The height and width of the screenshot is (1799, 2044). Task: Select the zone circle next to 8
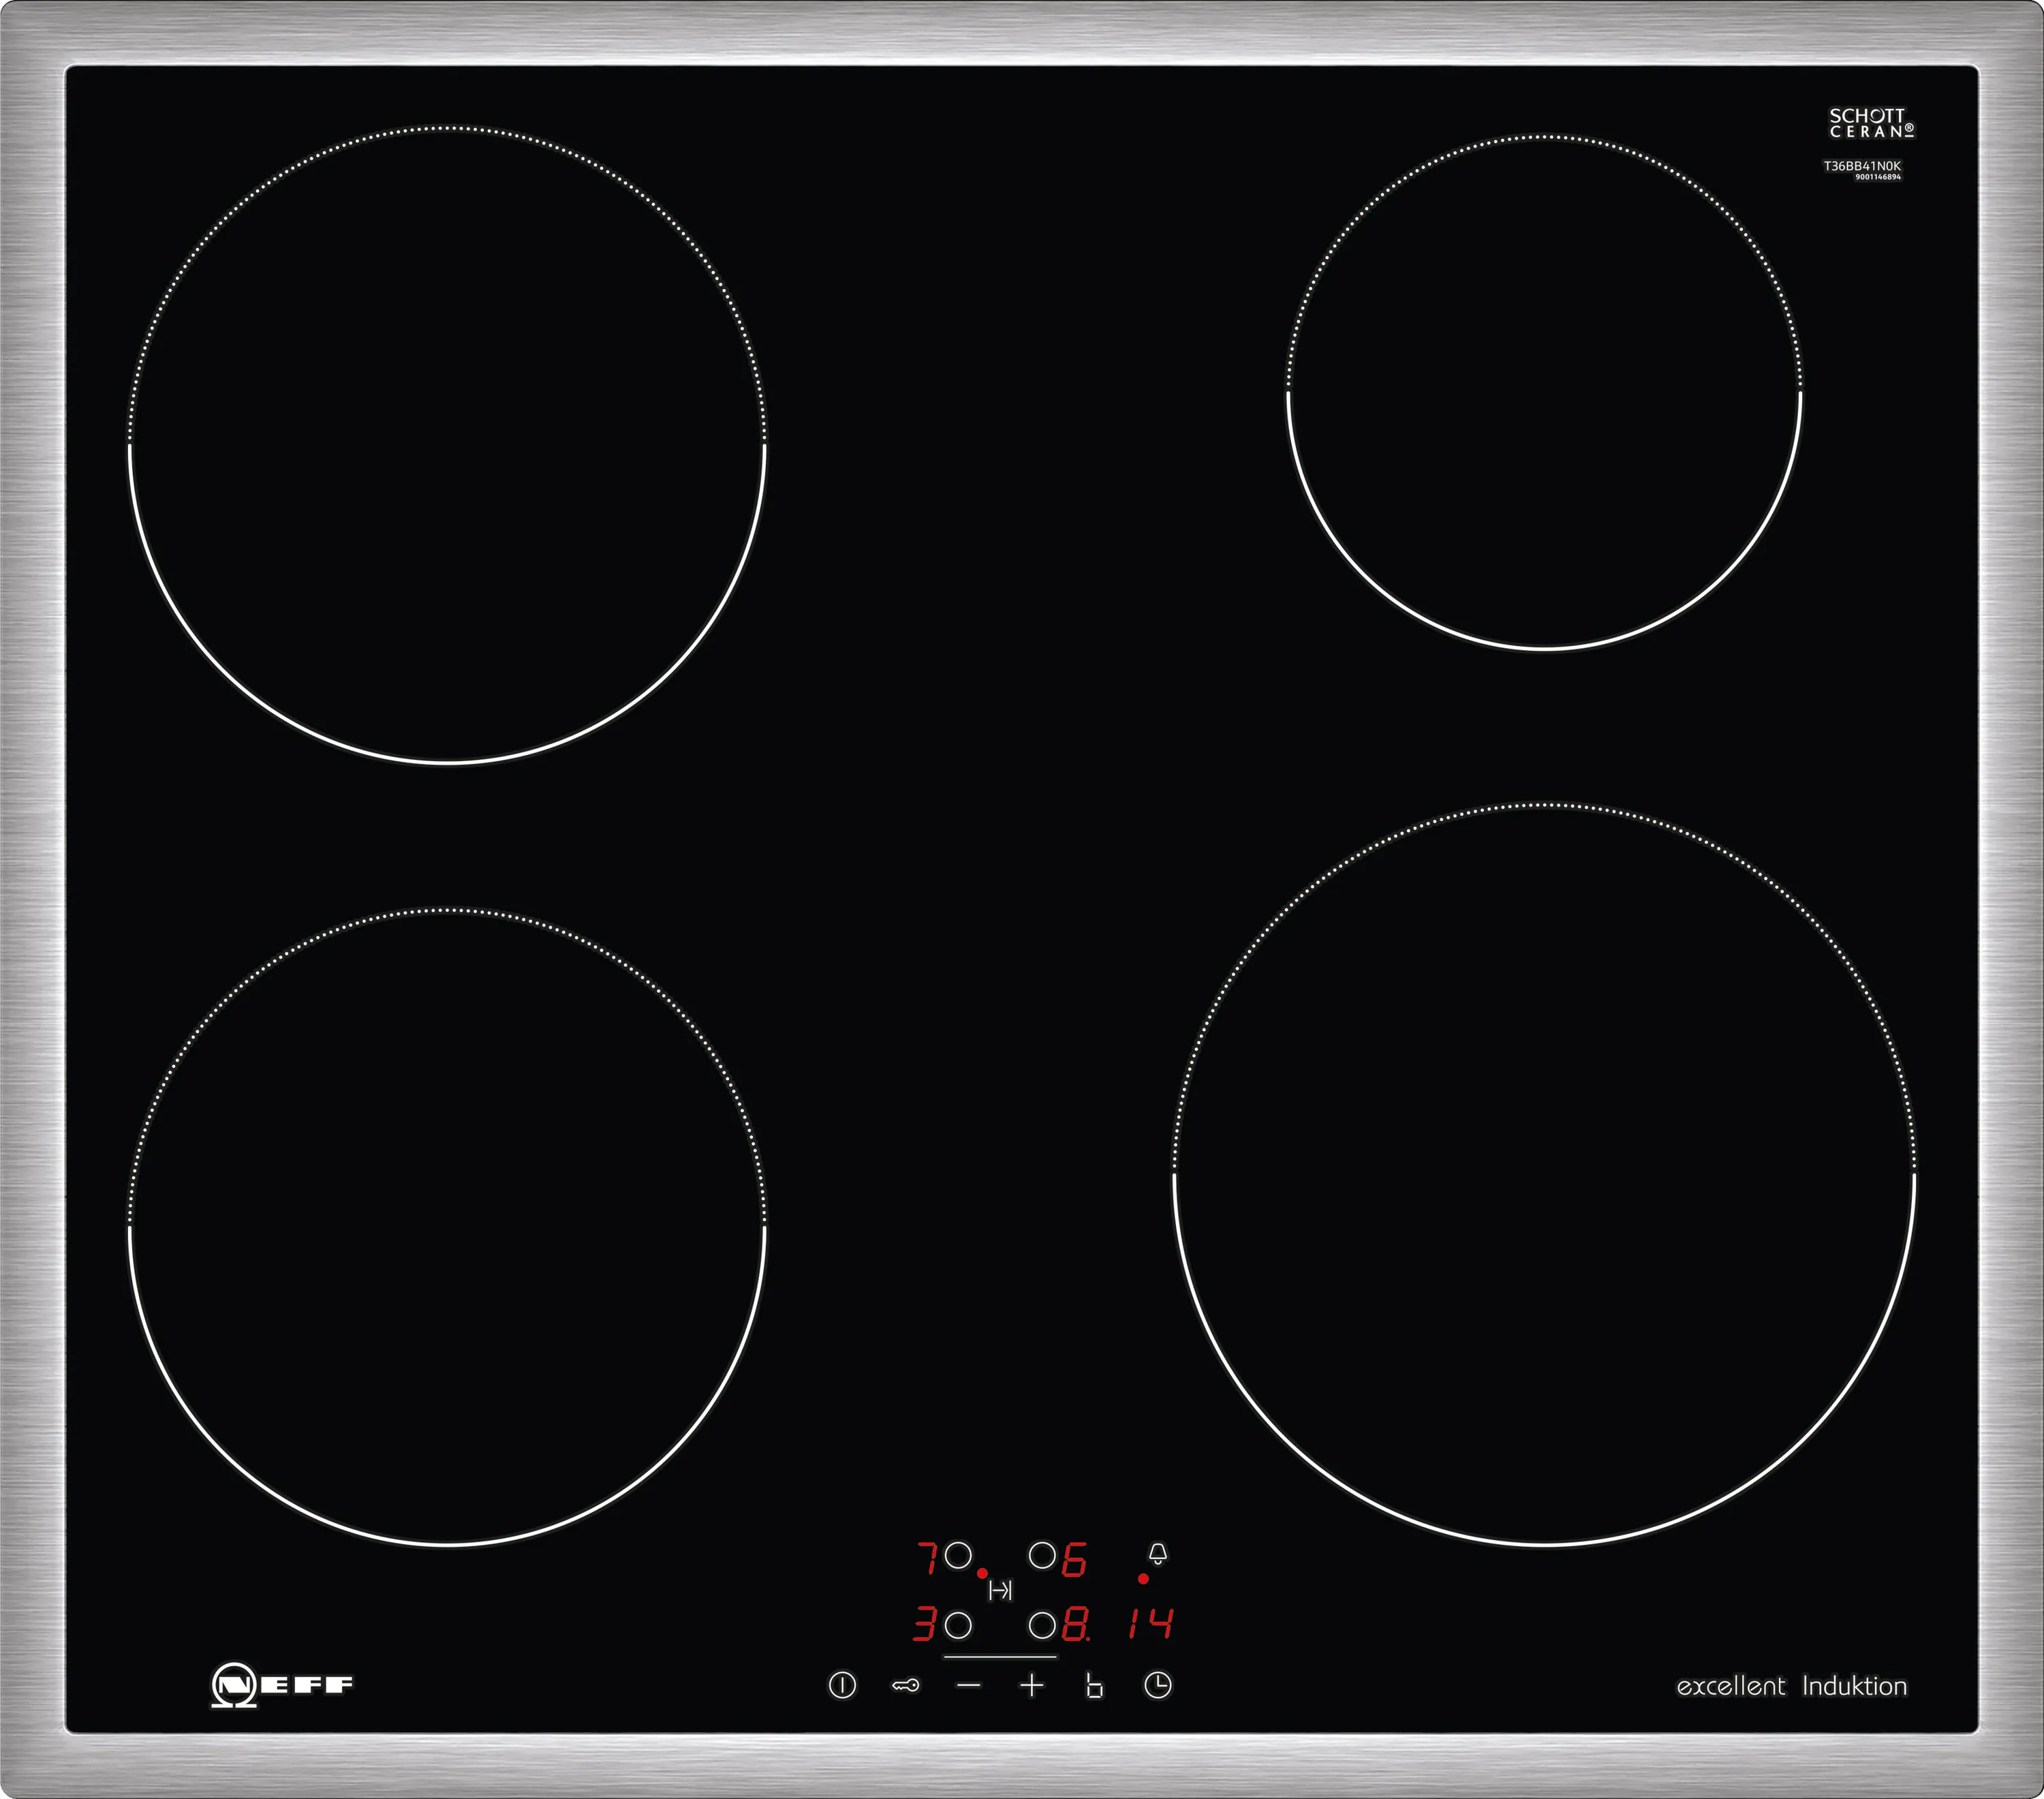(x=1042, y=1626)
